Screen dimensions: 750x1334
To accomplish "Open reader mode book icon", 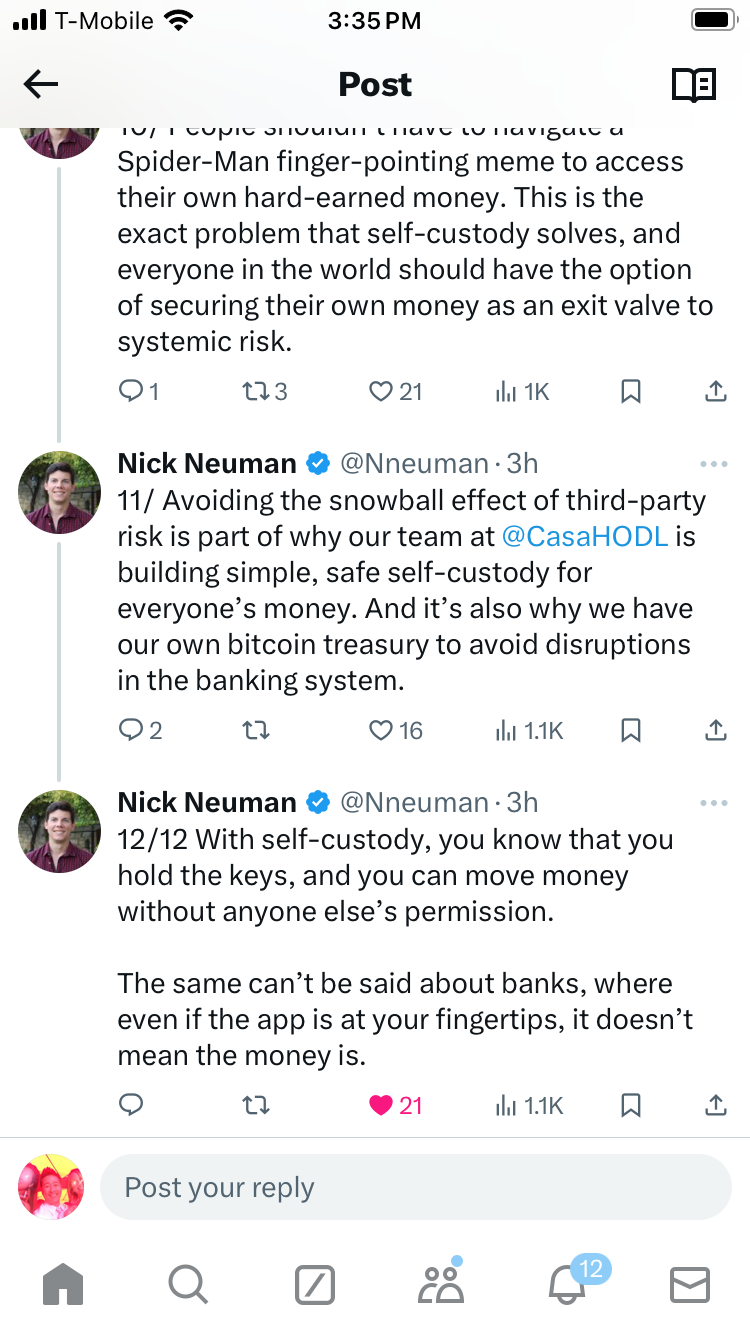I will (693, 85).
